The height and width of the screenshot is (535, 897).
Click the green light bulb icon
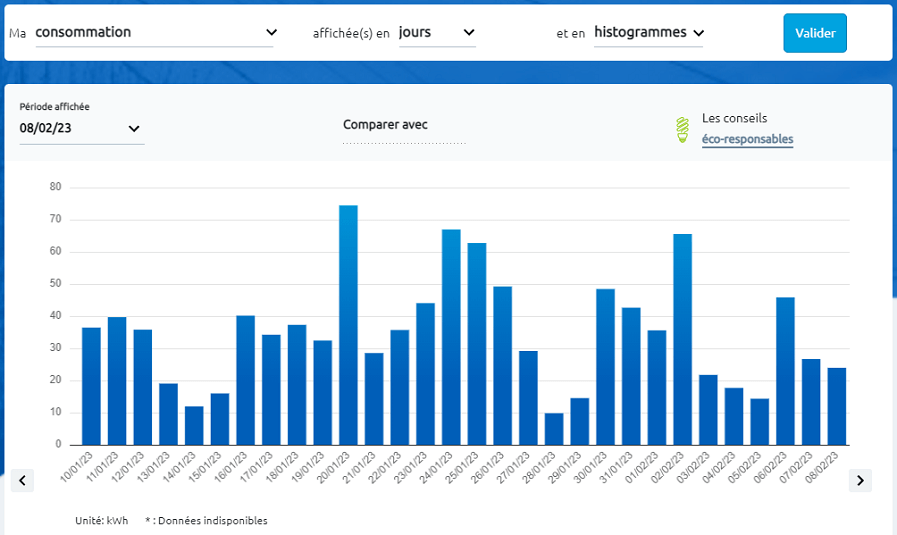click(x=682, y=130)
